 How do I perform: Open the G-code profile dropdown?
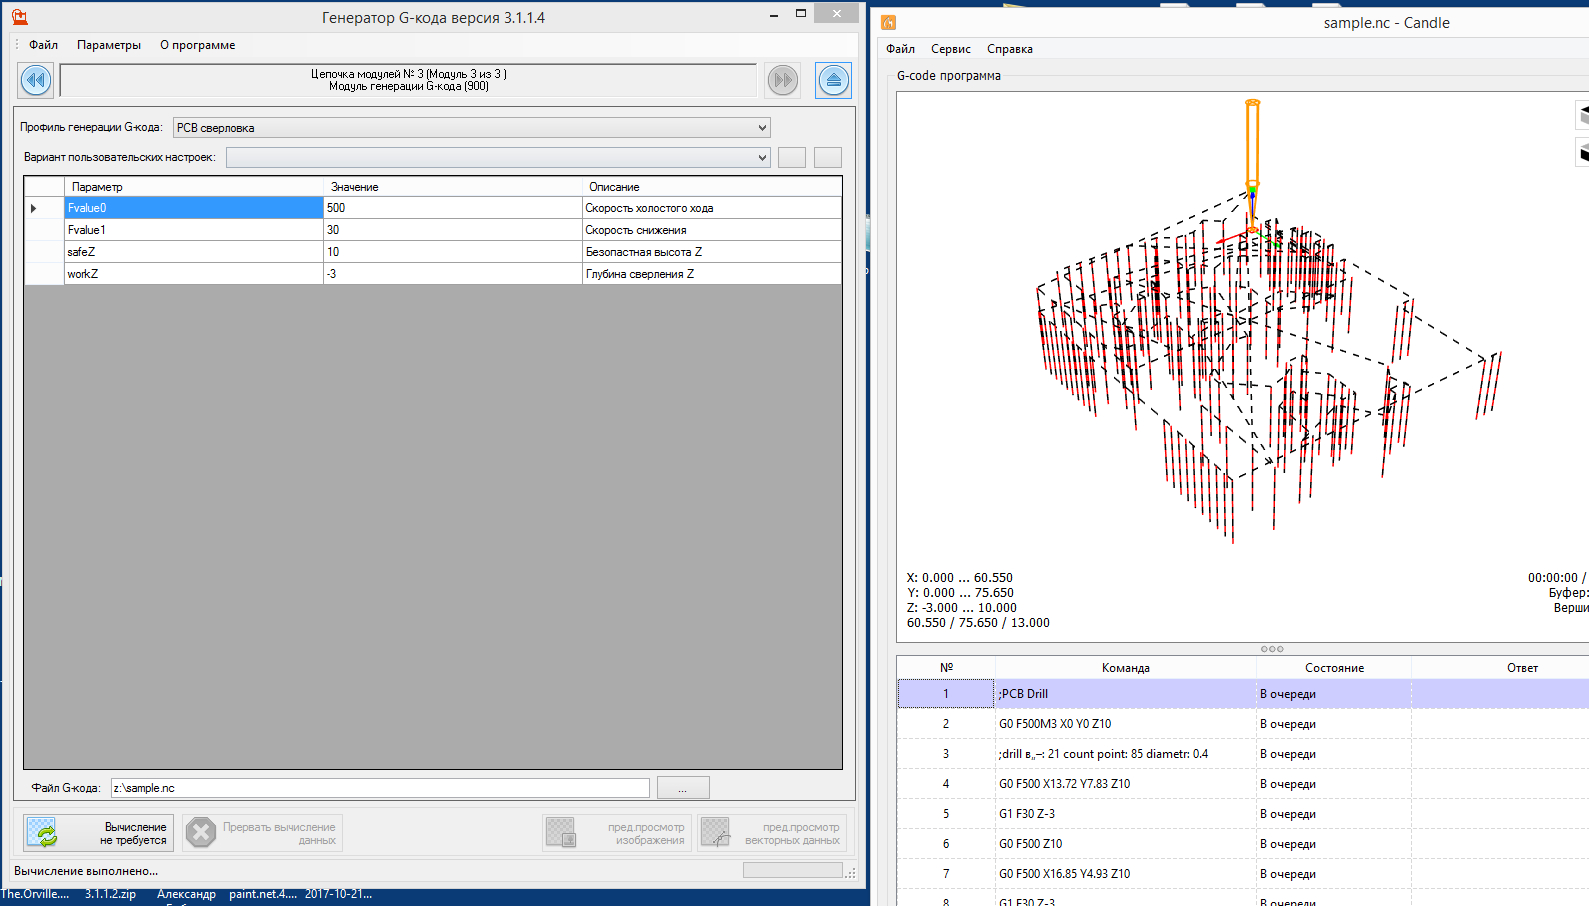(x=472, y=128)
